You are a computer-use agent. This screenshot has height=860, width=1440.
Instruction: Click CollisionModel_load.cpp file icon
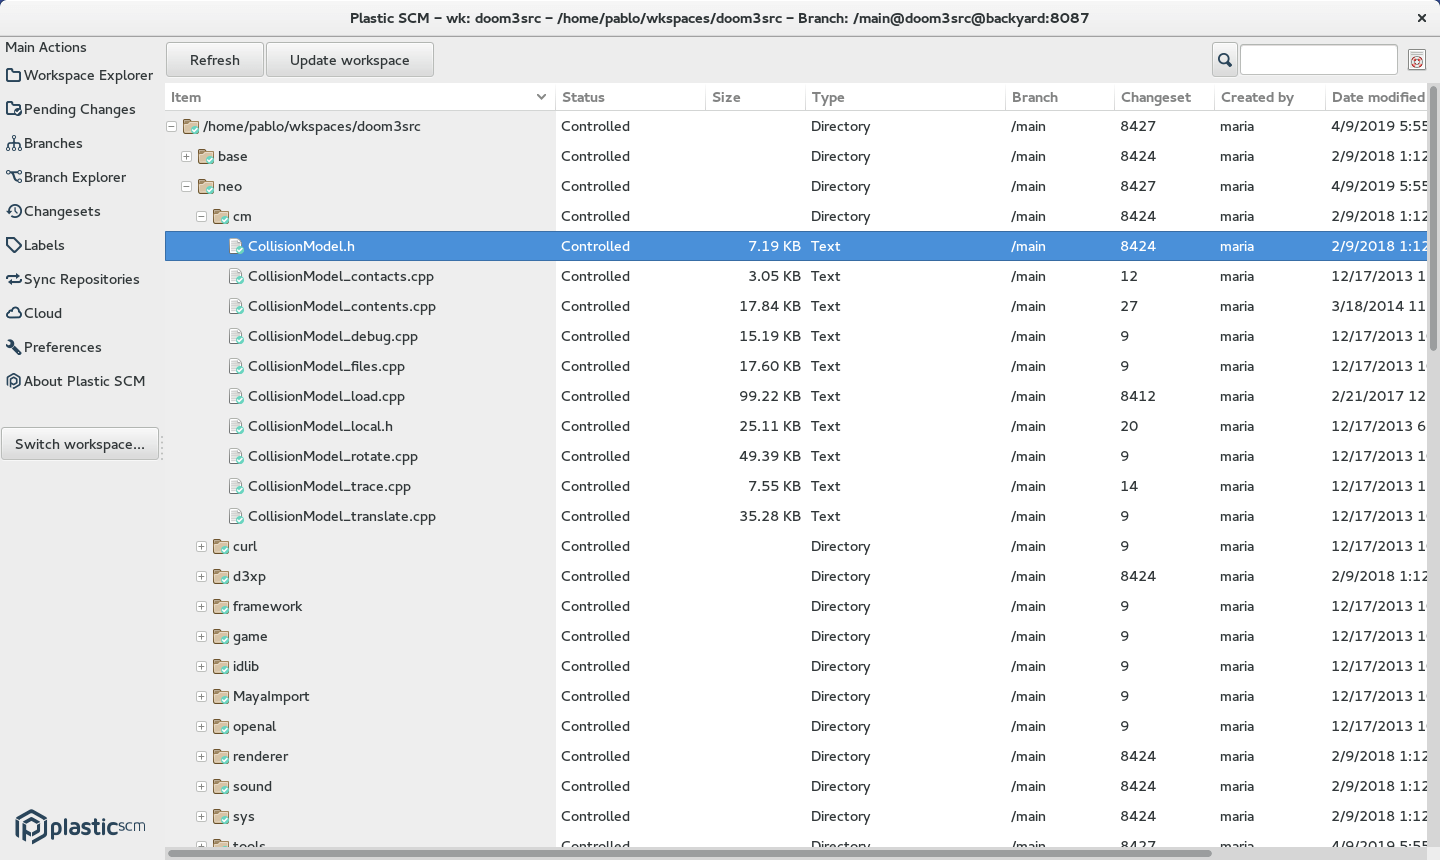click(x=236, y=396)
